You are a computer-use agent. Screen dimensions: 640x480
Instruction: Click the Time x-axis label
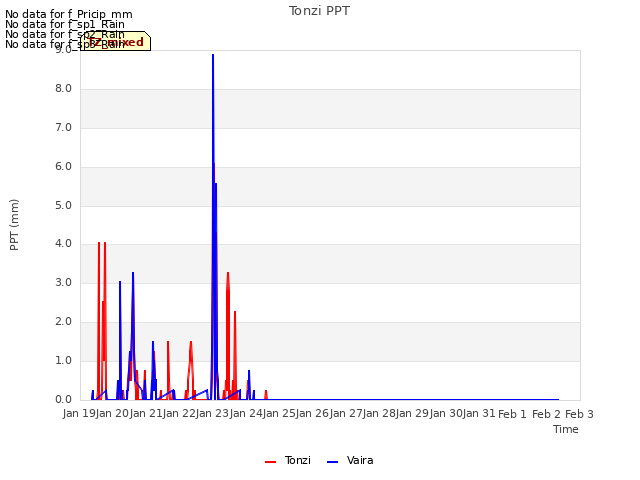tap(565, 429)
